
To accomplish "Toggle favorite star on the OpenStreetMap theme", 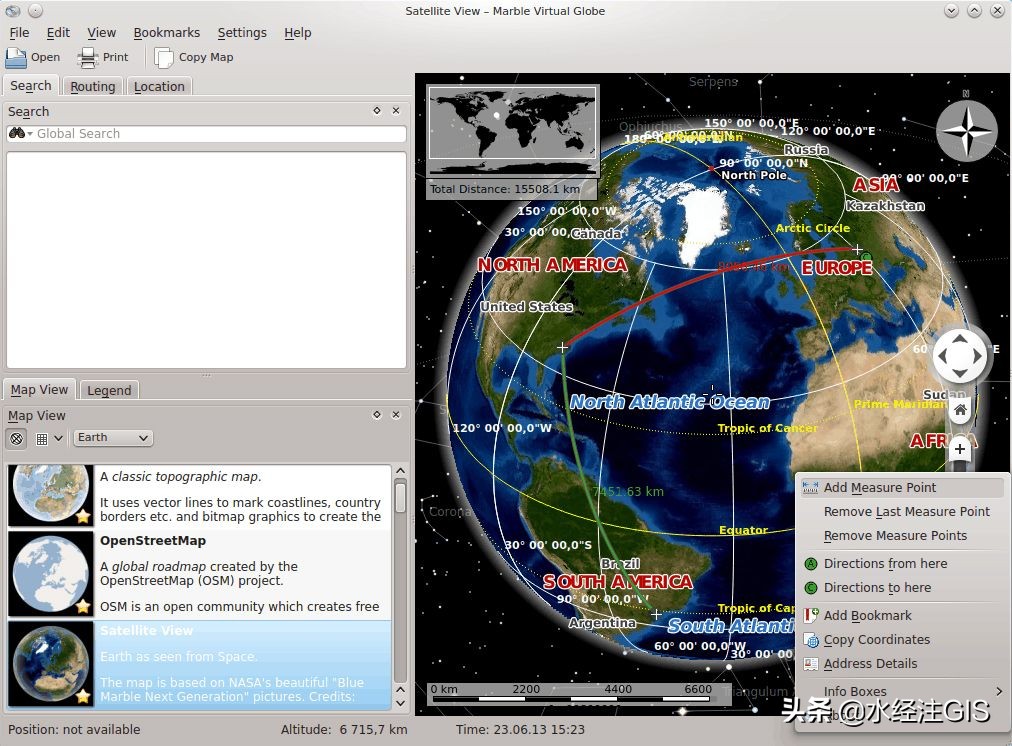I will tap(83, 606).
